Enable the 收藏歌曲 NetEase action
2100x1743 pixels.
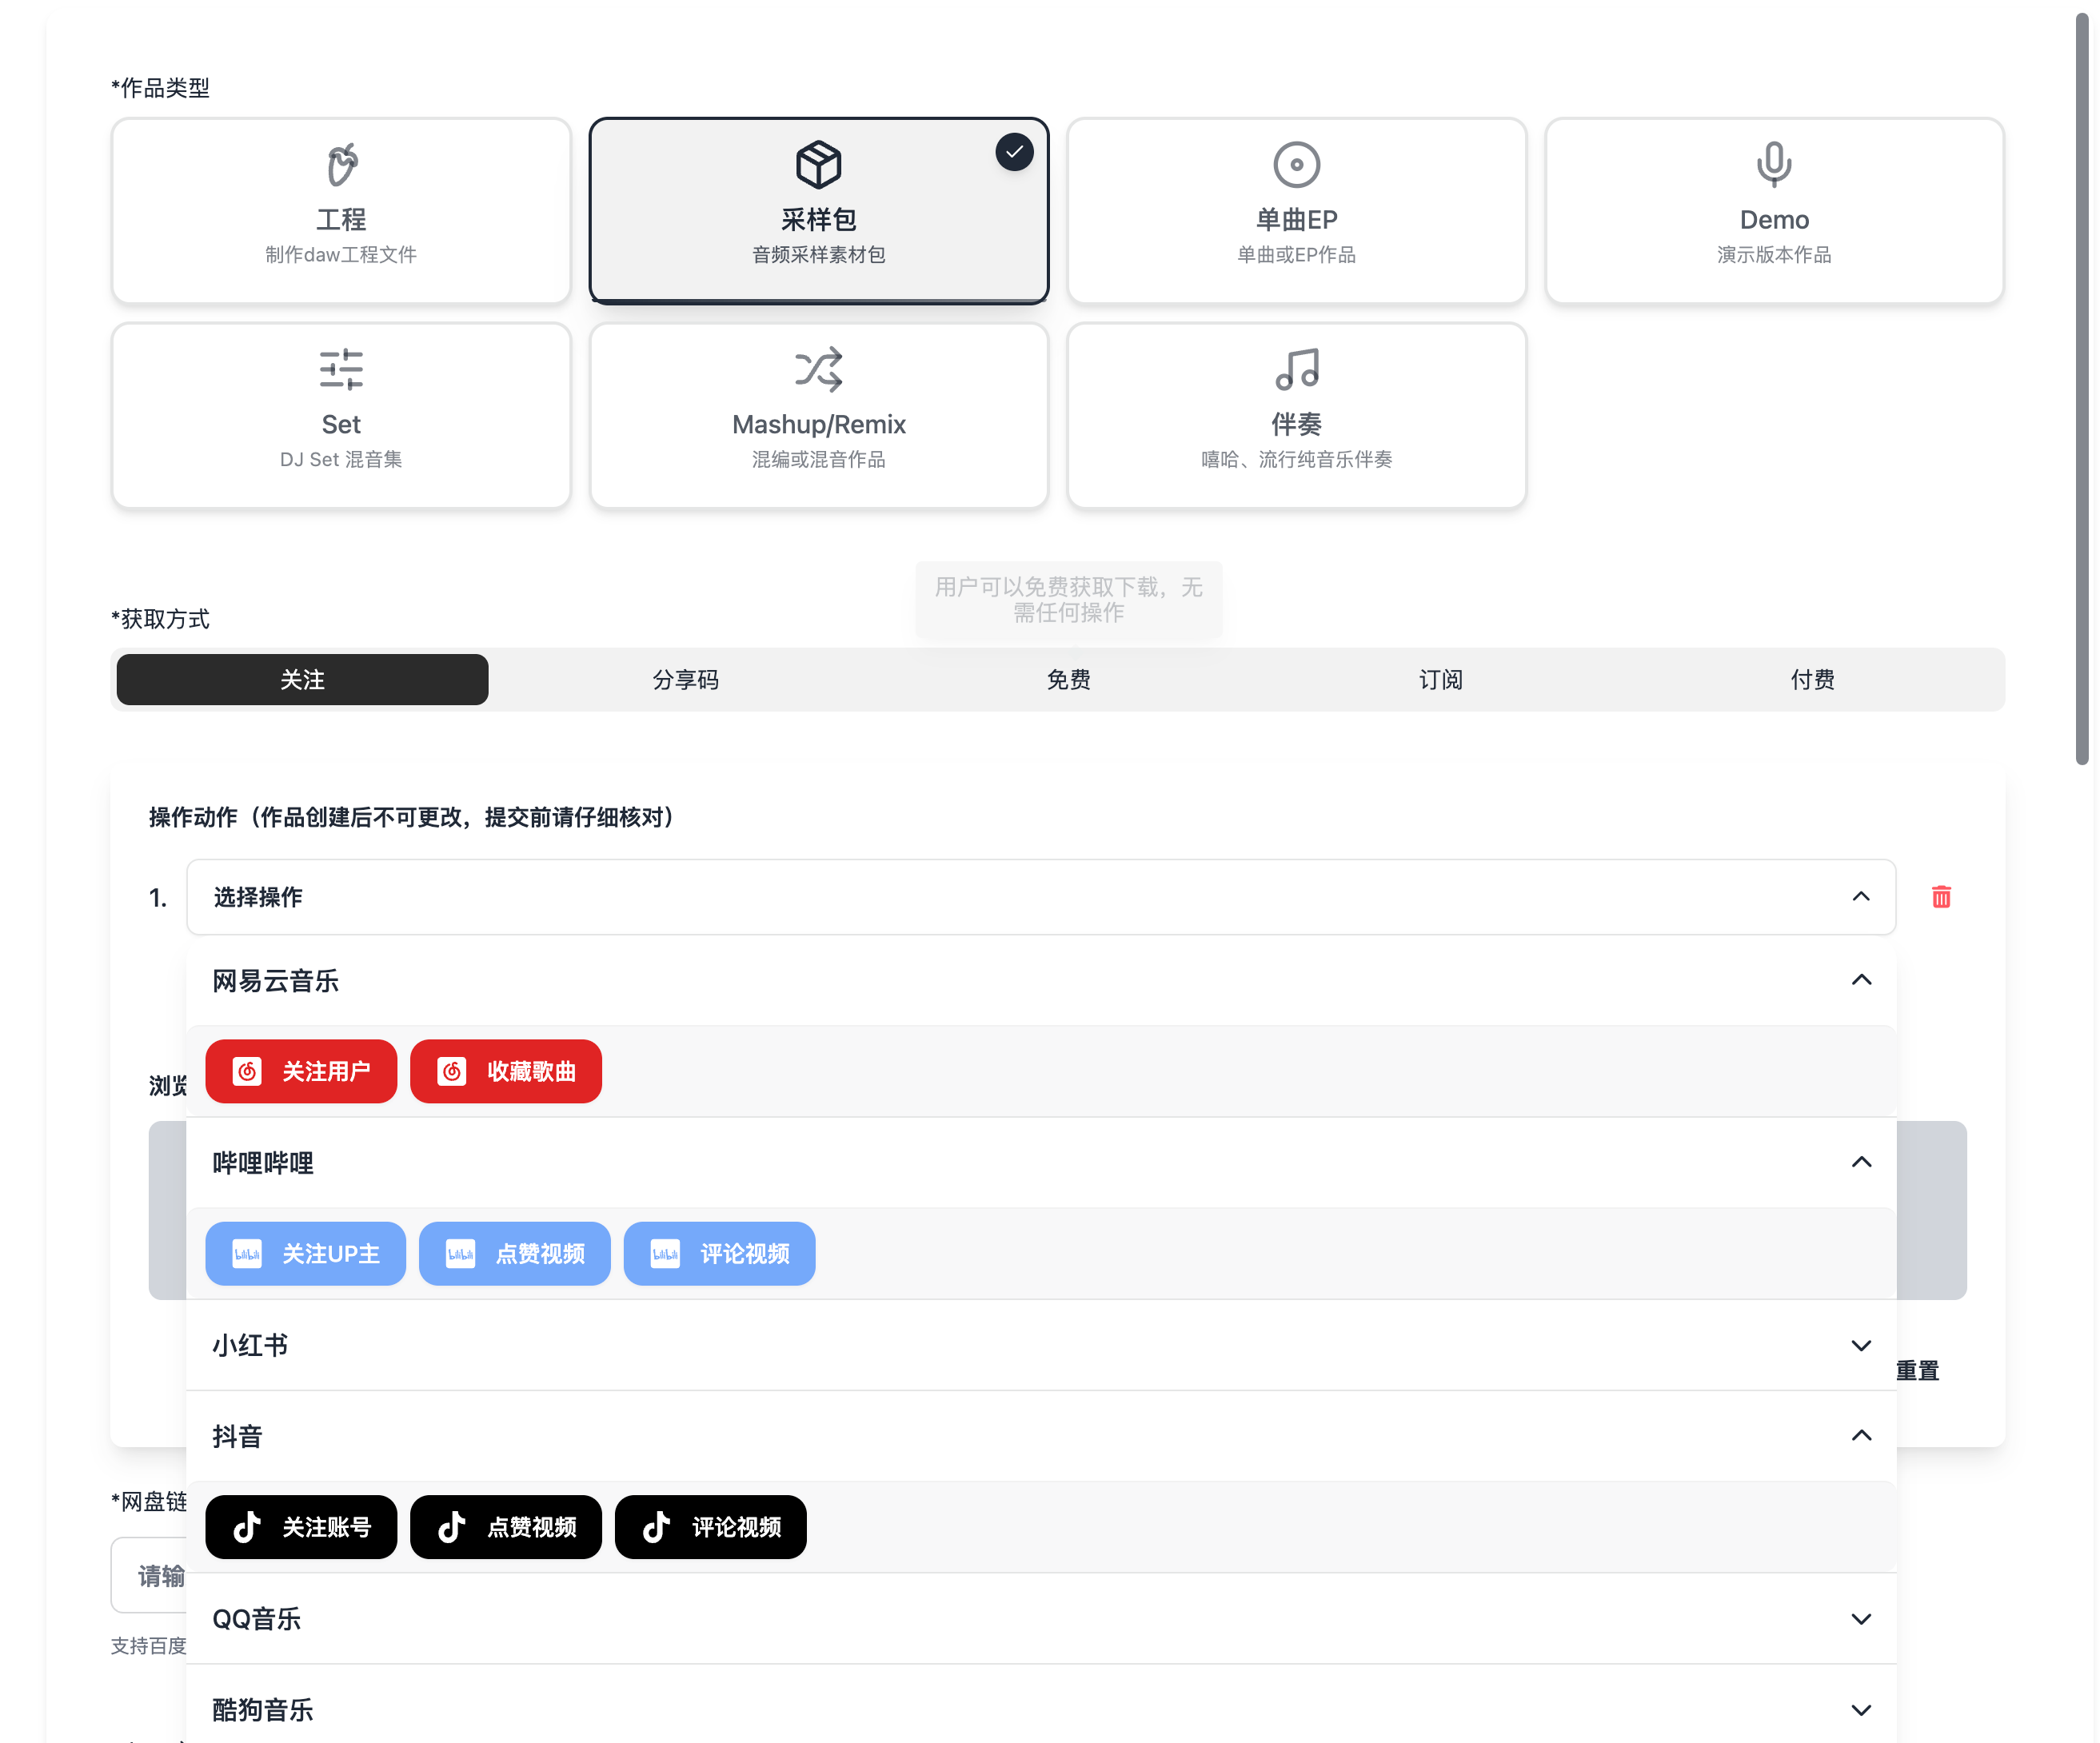coord(505,1071)
